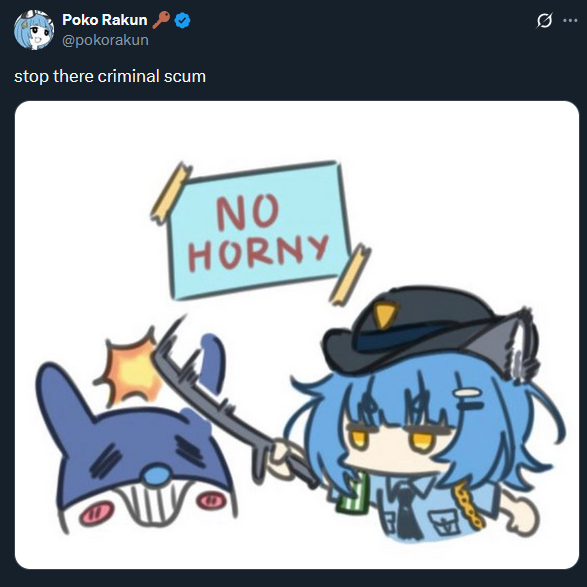The width and height of the screenshot is (587, 587).
Task: Click the key emoji beside Poko Rakun
Action: click(x=161, y=20)
